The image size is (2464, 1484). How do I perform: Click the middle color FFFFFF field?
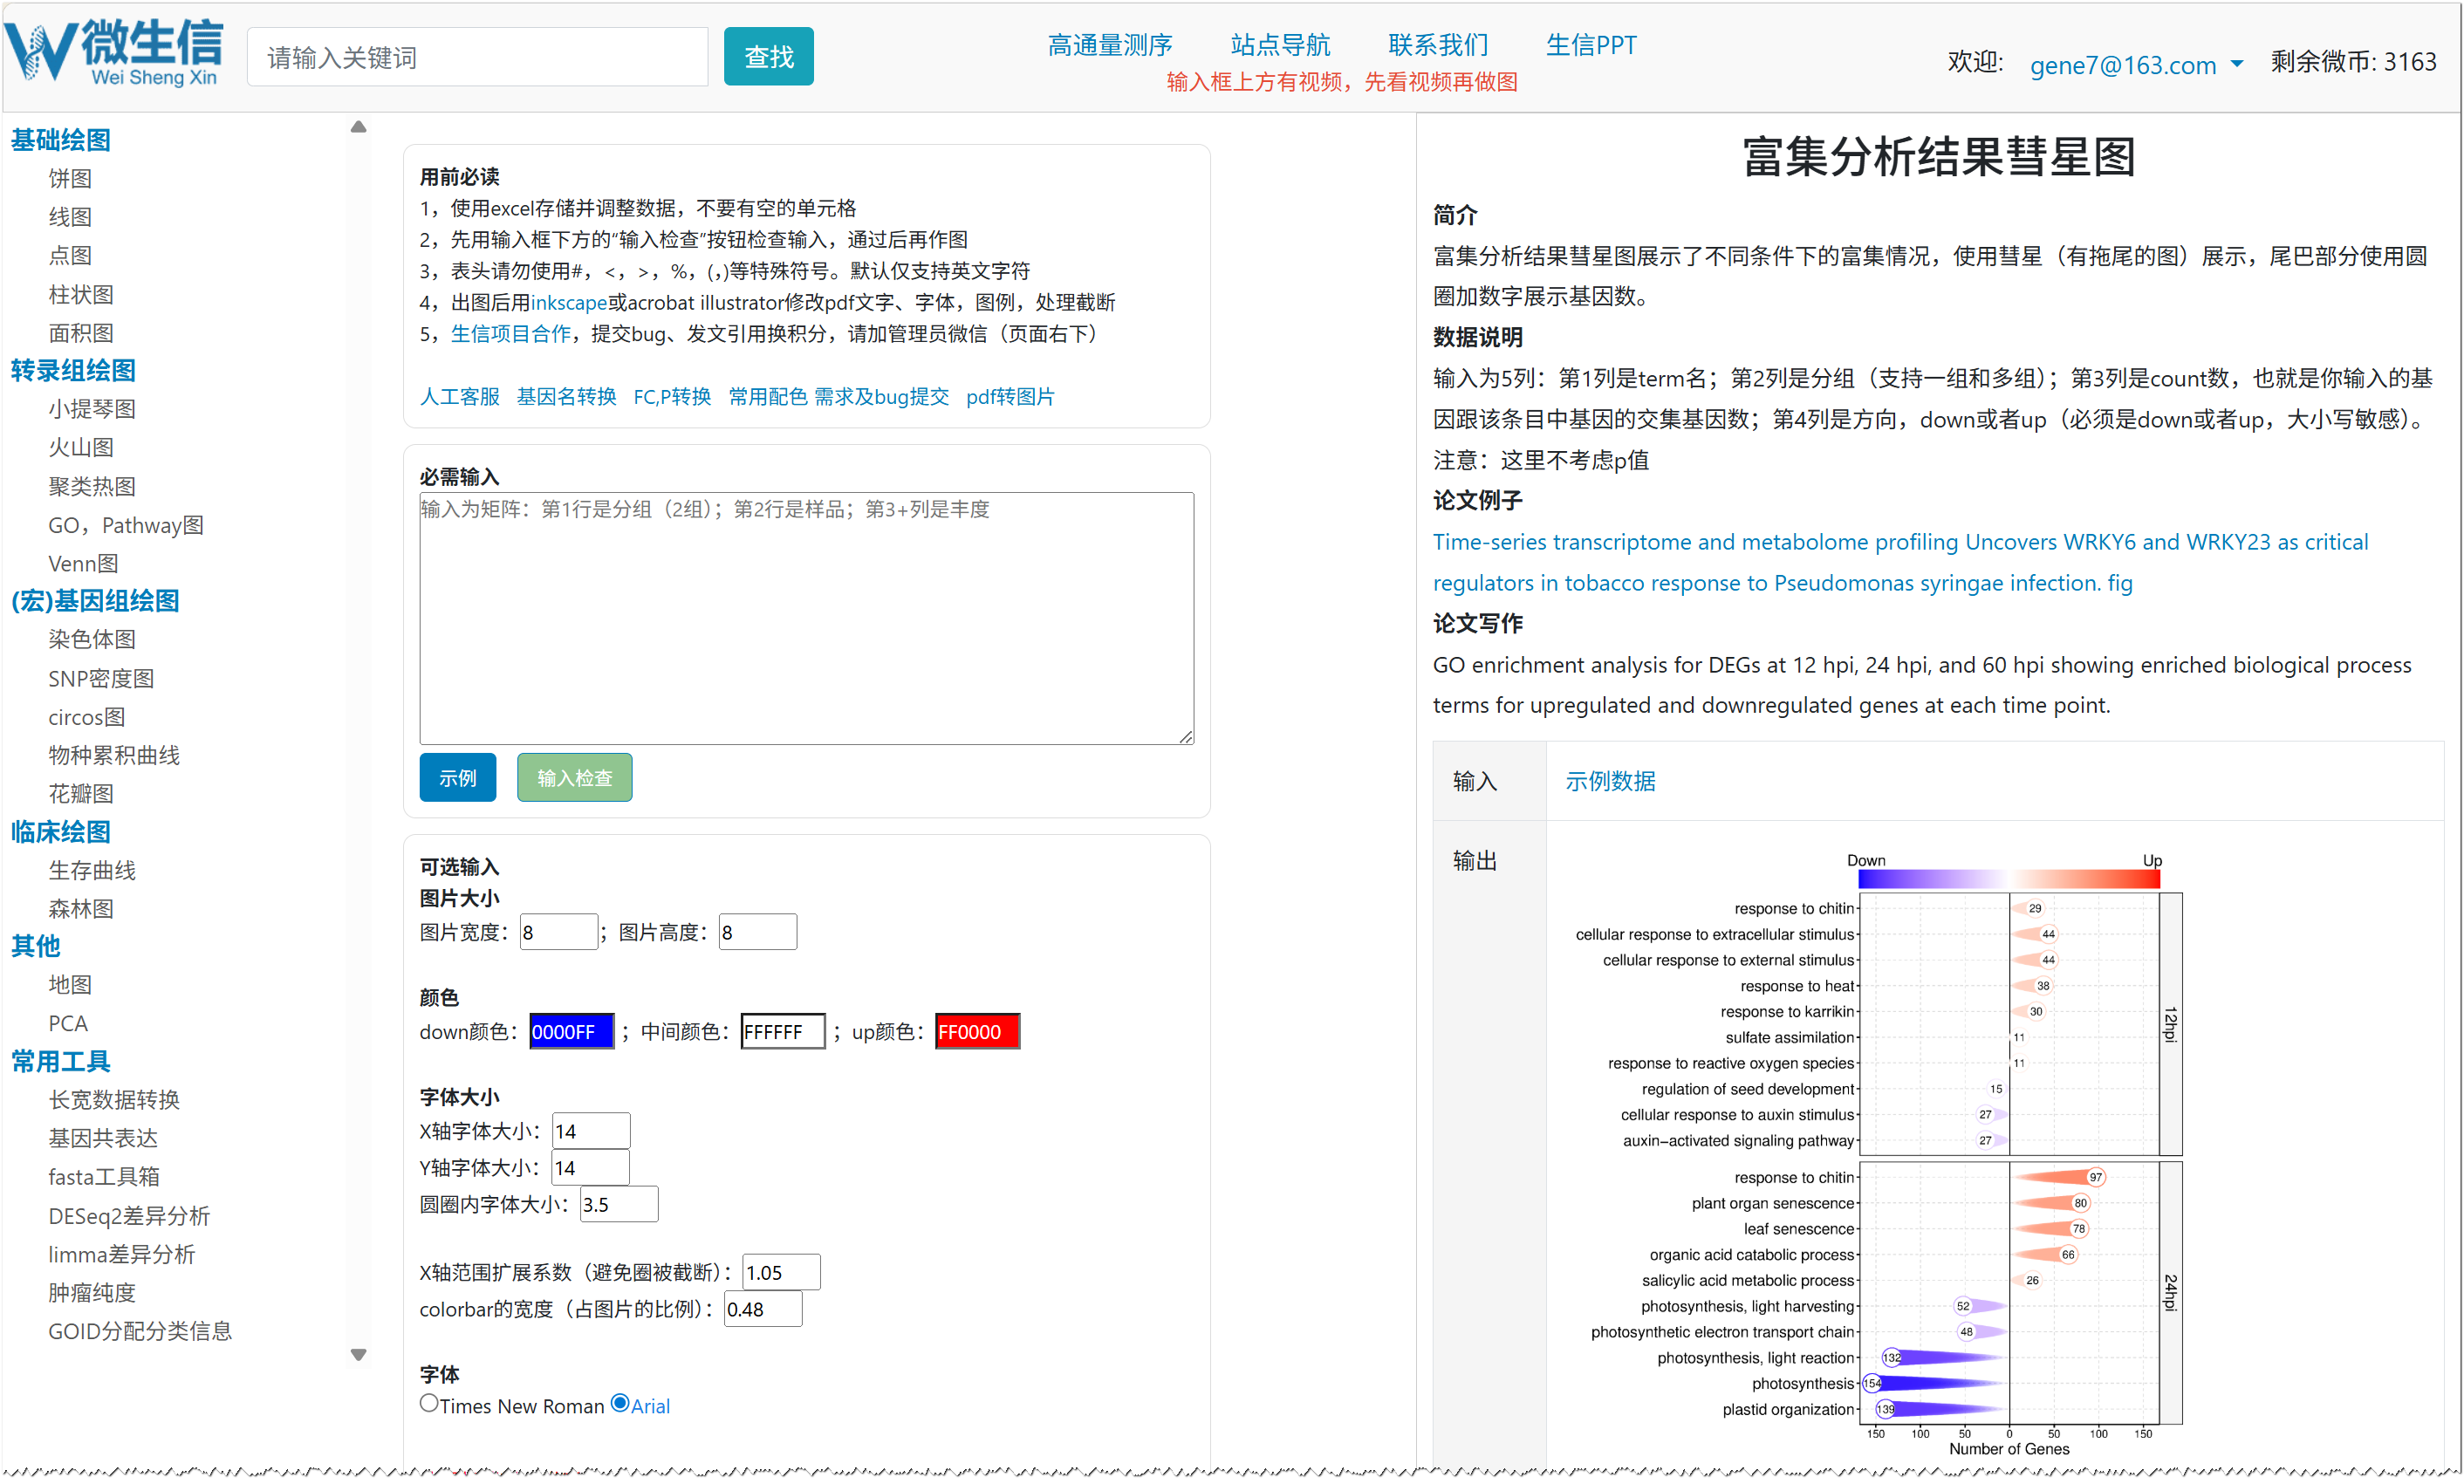[x=782, y=1032]
